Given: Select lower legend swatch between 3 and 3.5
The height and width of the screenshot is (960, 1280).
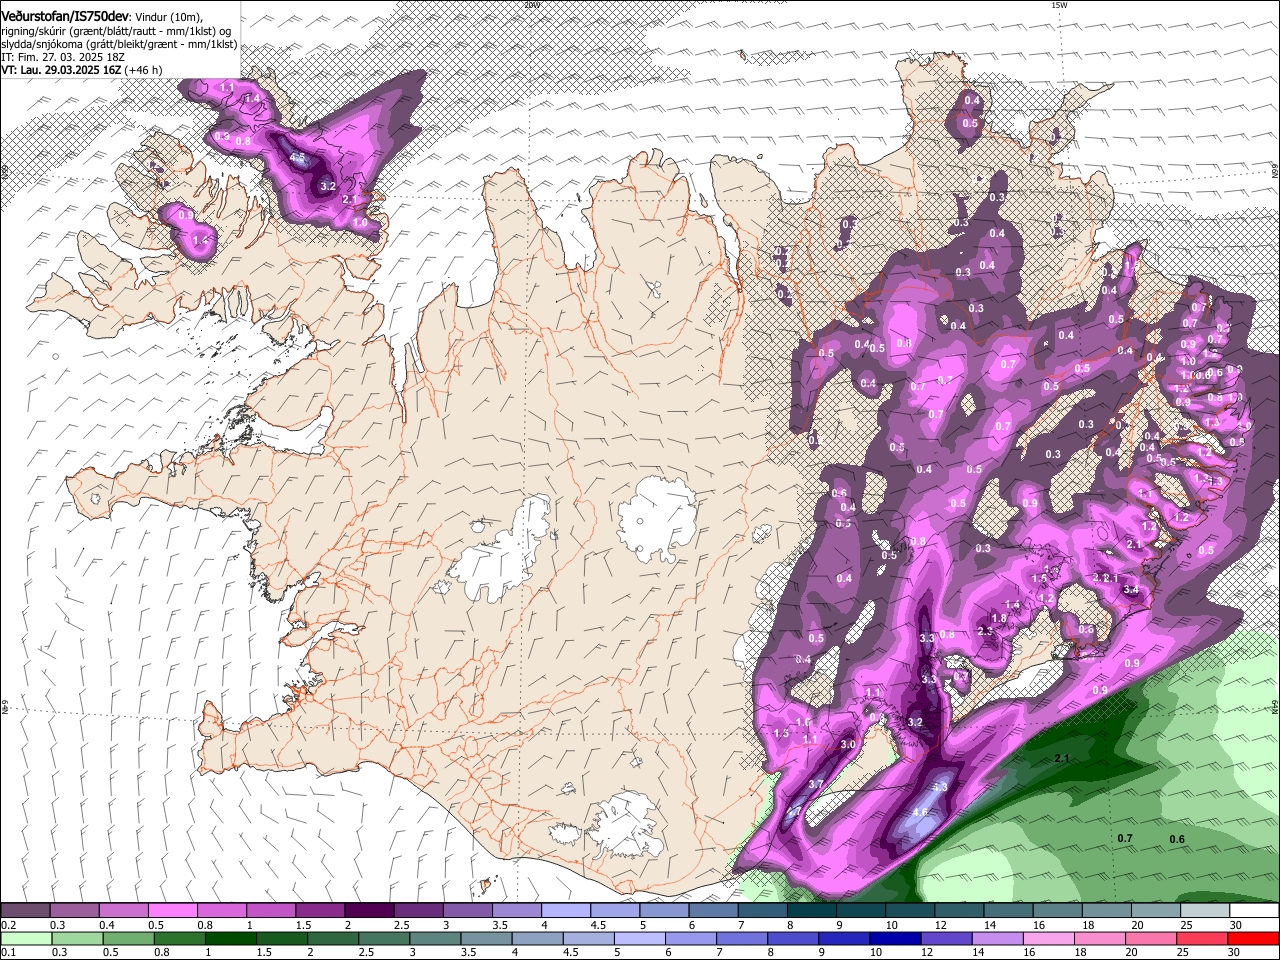Looking at the screenshot, I should 435,939.
